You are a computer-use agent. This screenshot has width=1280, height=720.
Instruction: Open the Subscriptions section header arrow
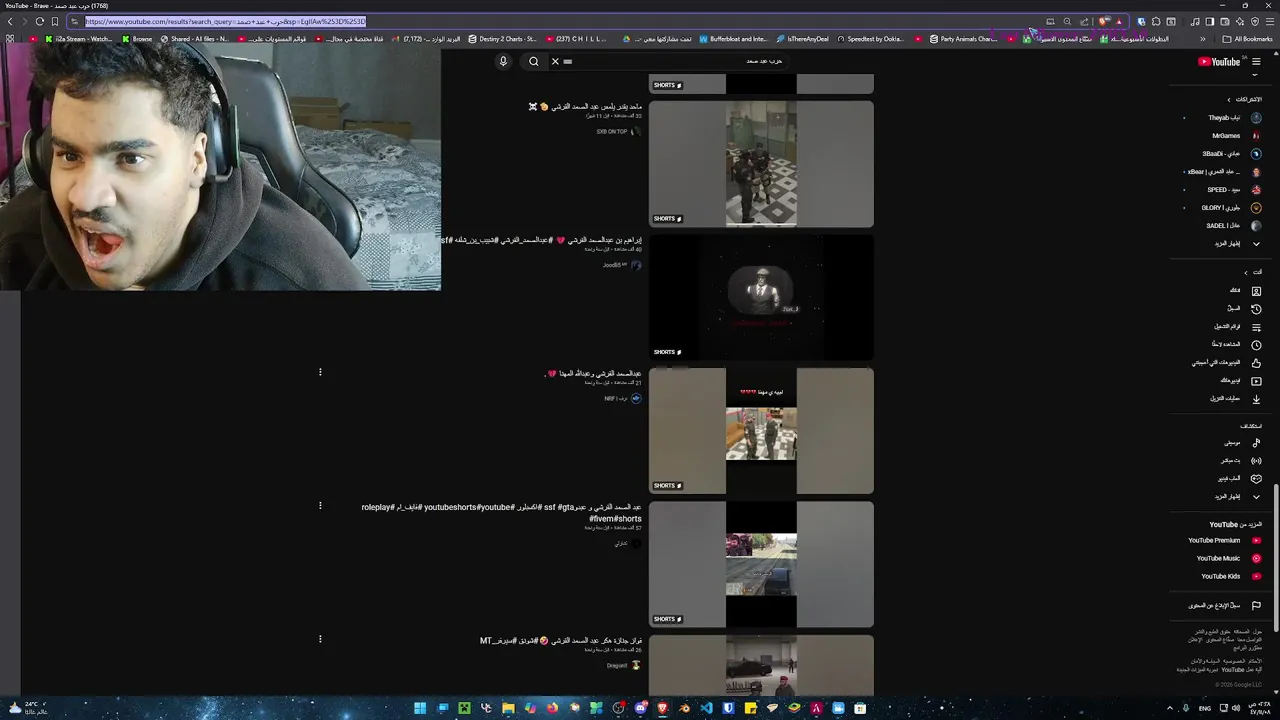pyautogui.click(x=1229, y=100)
